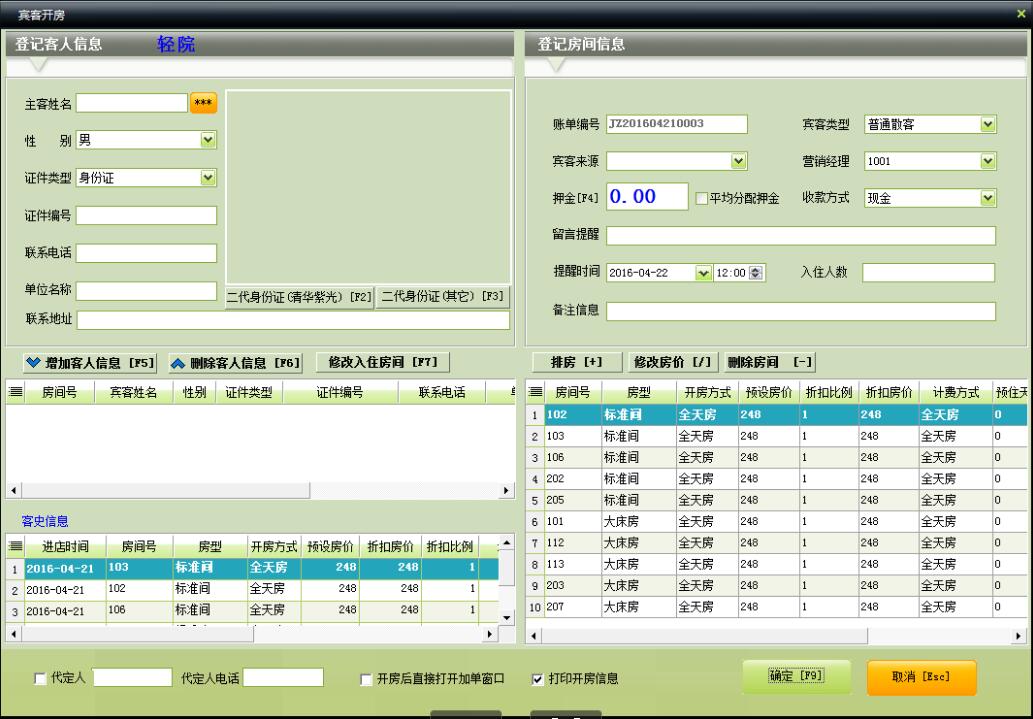The image size is (1033, 719).
Task: Select history row 3 with room 106
Action: [252, 610]
